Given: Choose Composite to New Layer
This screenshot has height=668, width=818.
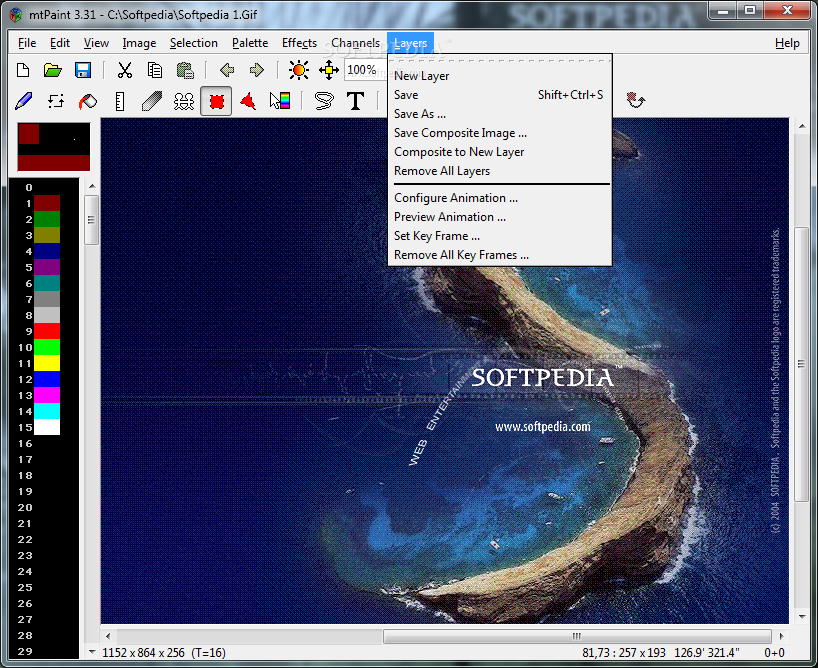Looking at the screenshot, I should tap(500, 152).
